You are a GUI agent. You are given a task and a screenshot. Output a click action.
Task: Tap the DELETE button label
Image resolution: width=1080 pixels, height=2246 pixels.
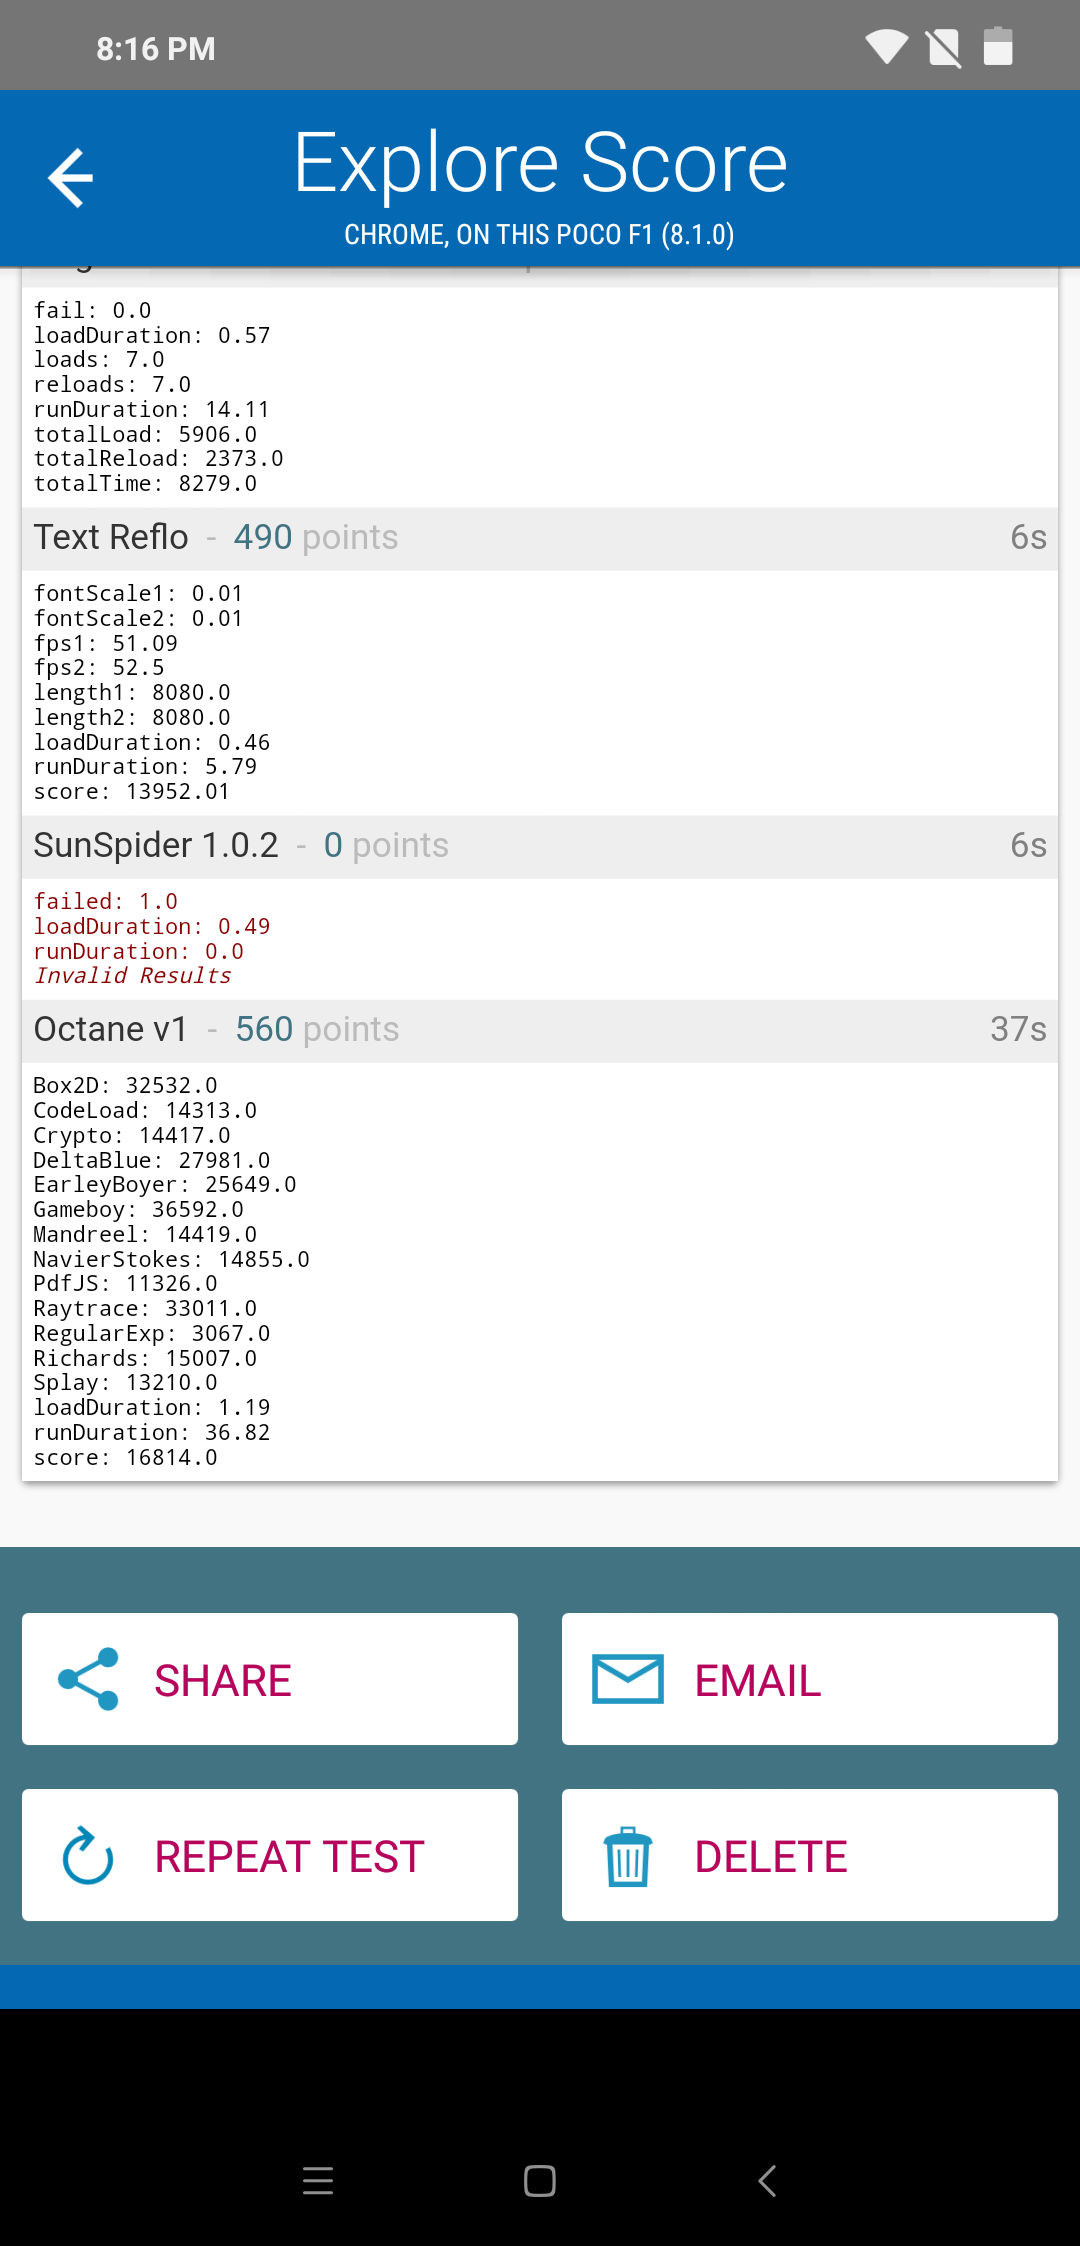(771, 1857)
